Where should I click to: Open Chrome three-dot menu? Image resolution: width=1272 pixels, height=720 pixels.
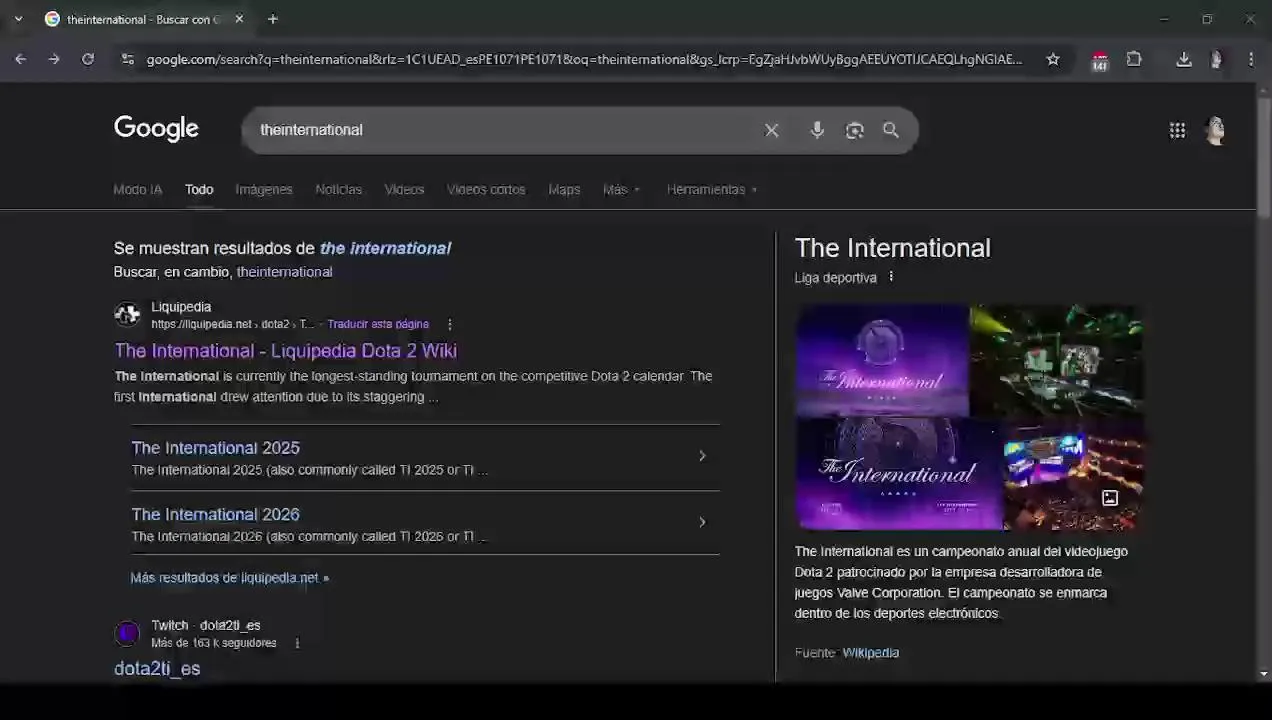(1251, 59)
